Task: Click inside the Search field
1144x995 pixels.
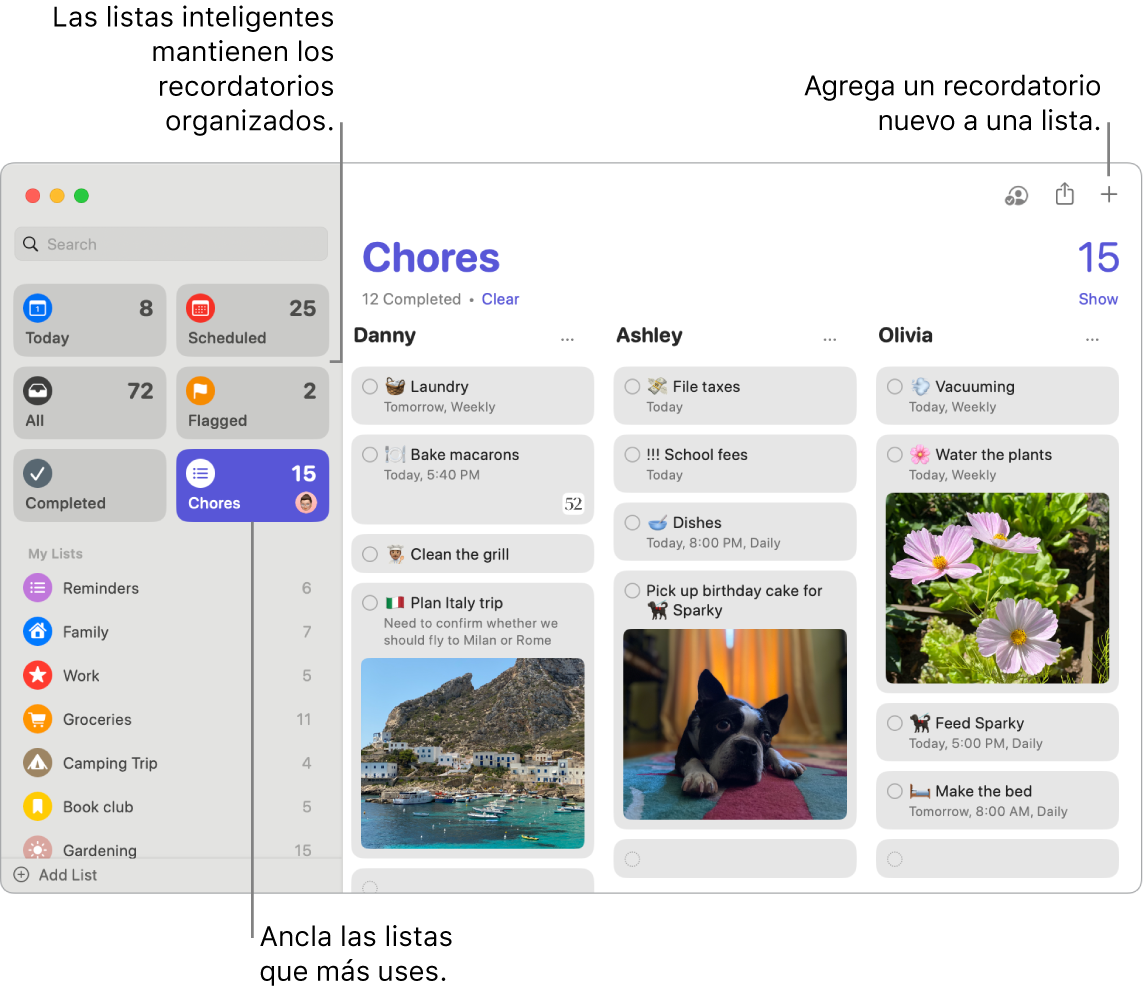Action: tap(170, 243)
